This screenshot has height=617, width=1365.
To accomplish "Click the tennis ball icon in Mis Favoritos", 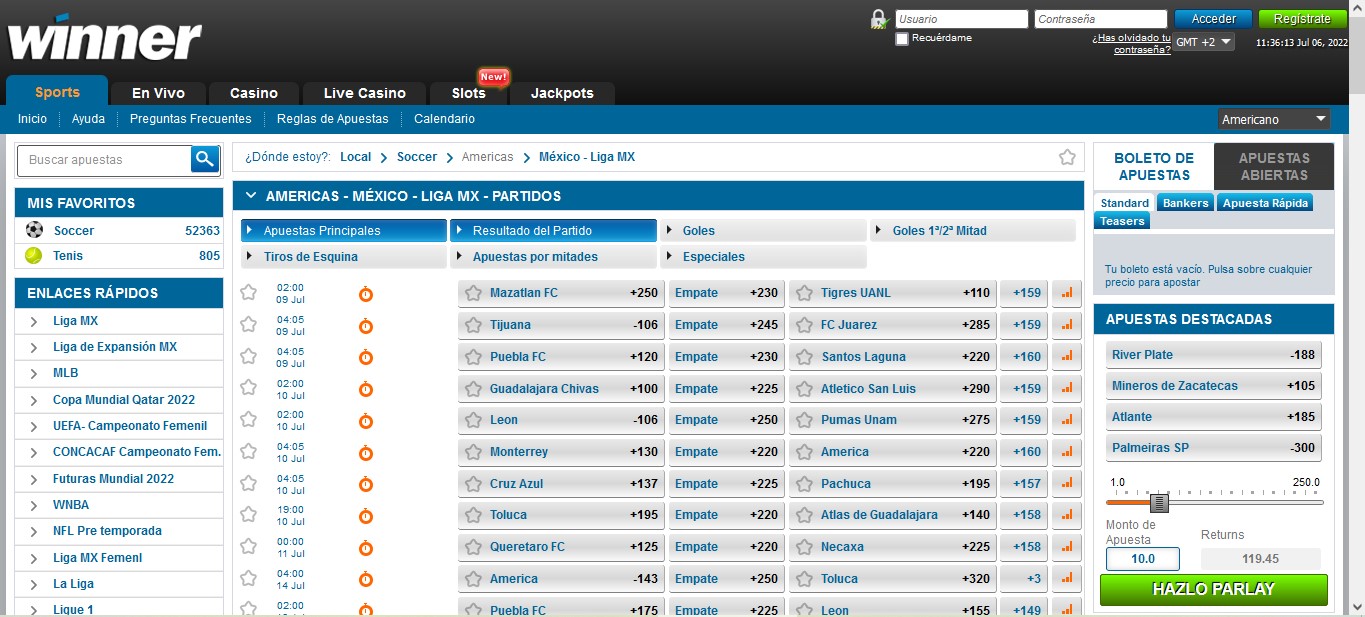I will click(34, 256).
